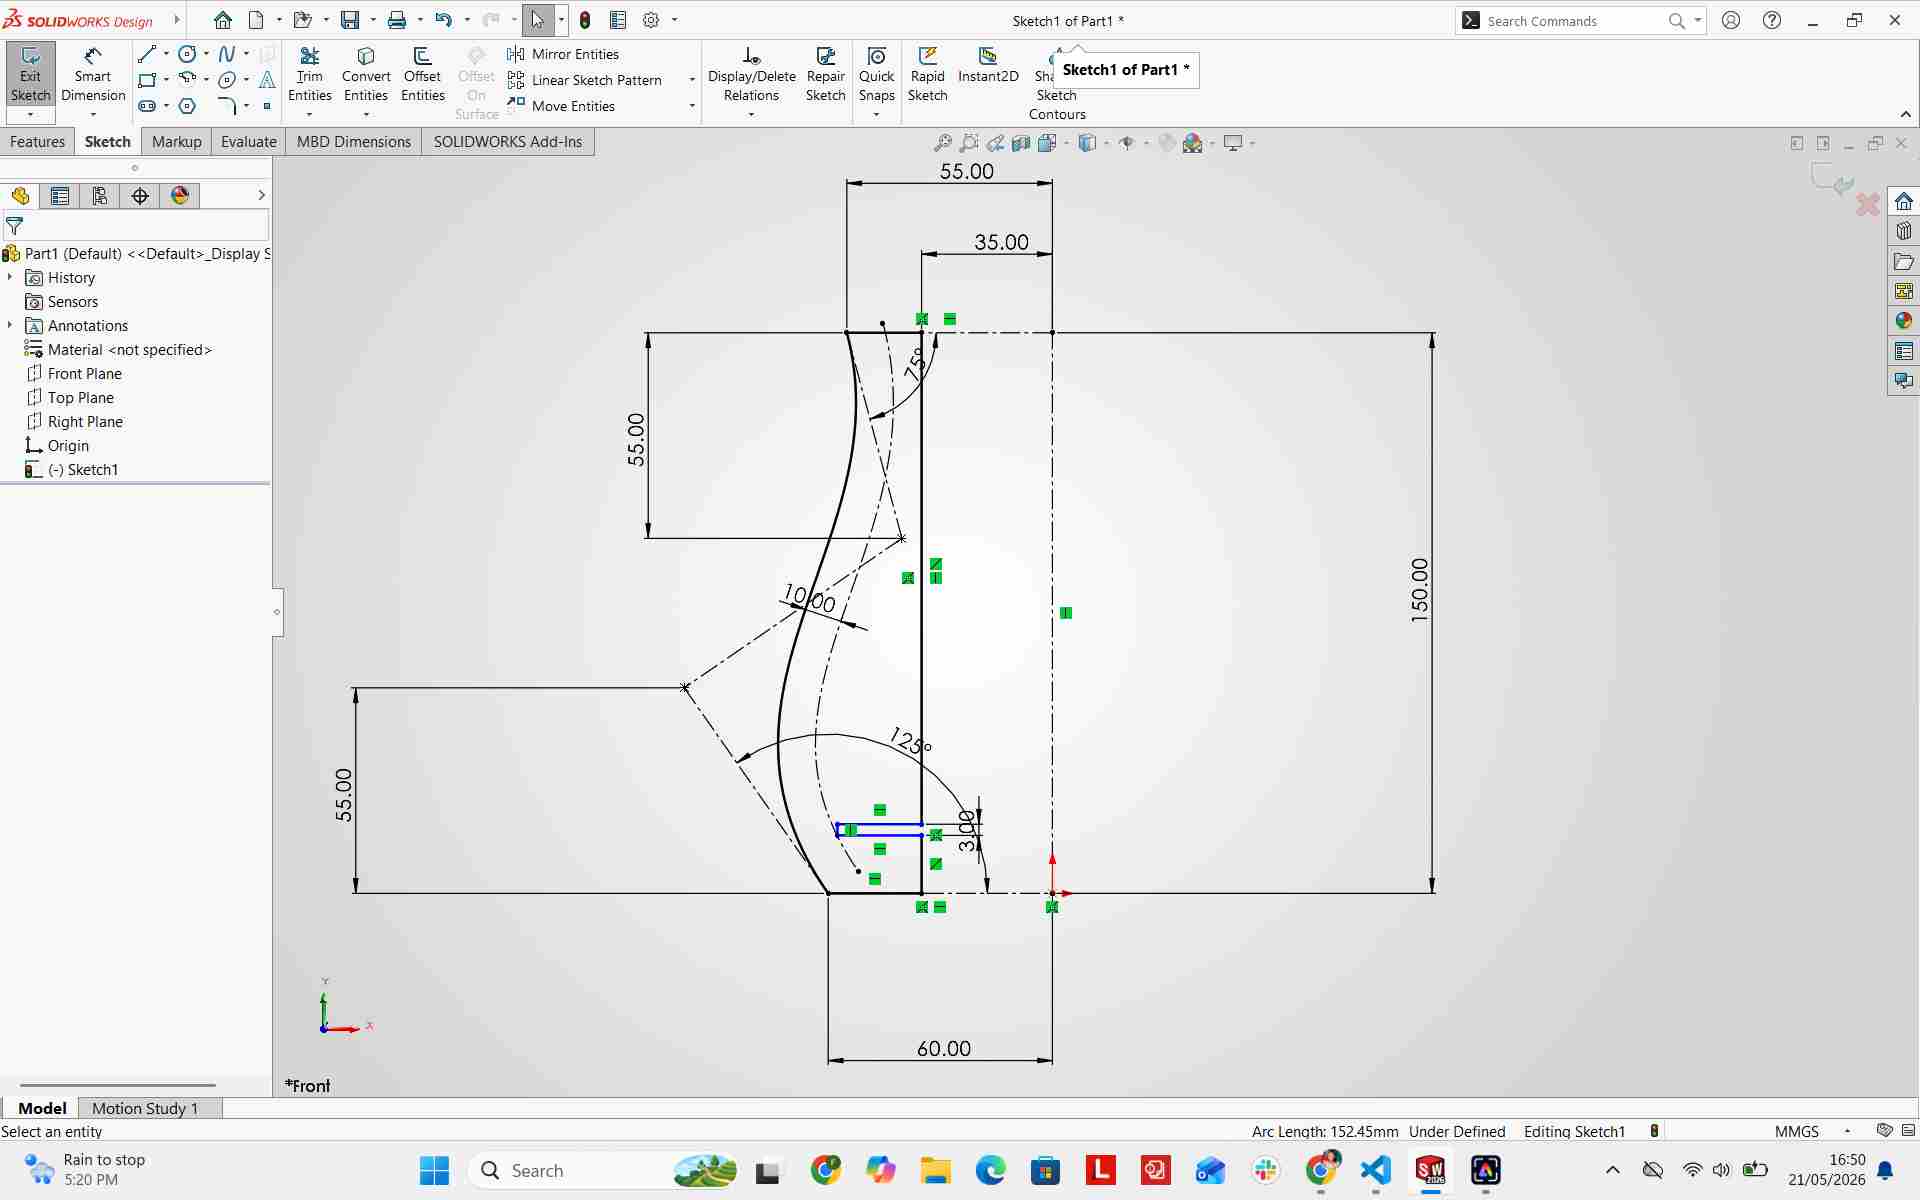Cancel sketch with red X corner icon
Image resolution: width=1920 pixels, height=1200 pixels.
pyautogui.click(x=1867, y=205)
